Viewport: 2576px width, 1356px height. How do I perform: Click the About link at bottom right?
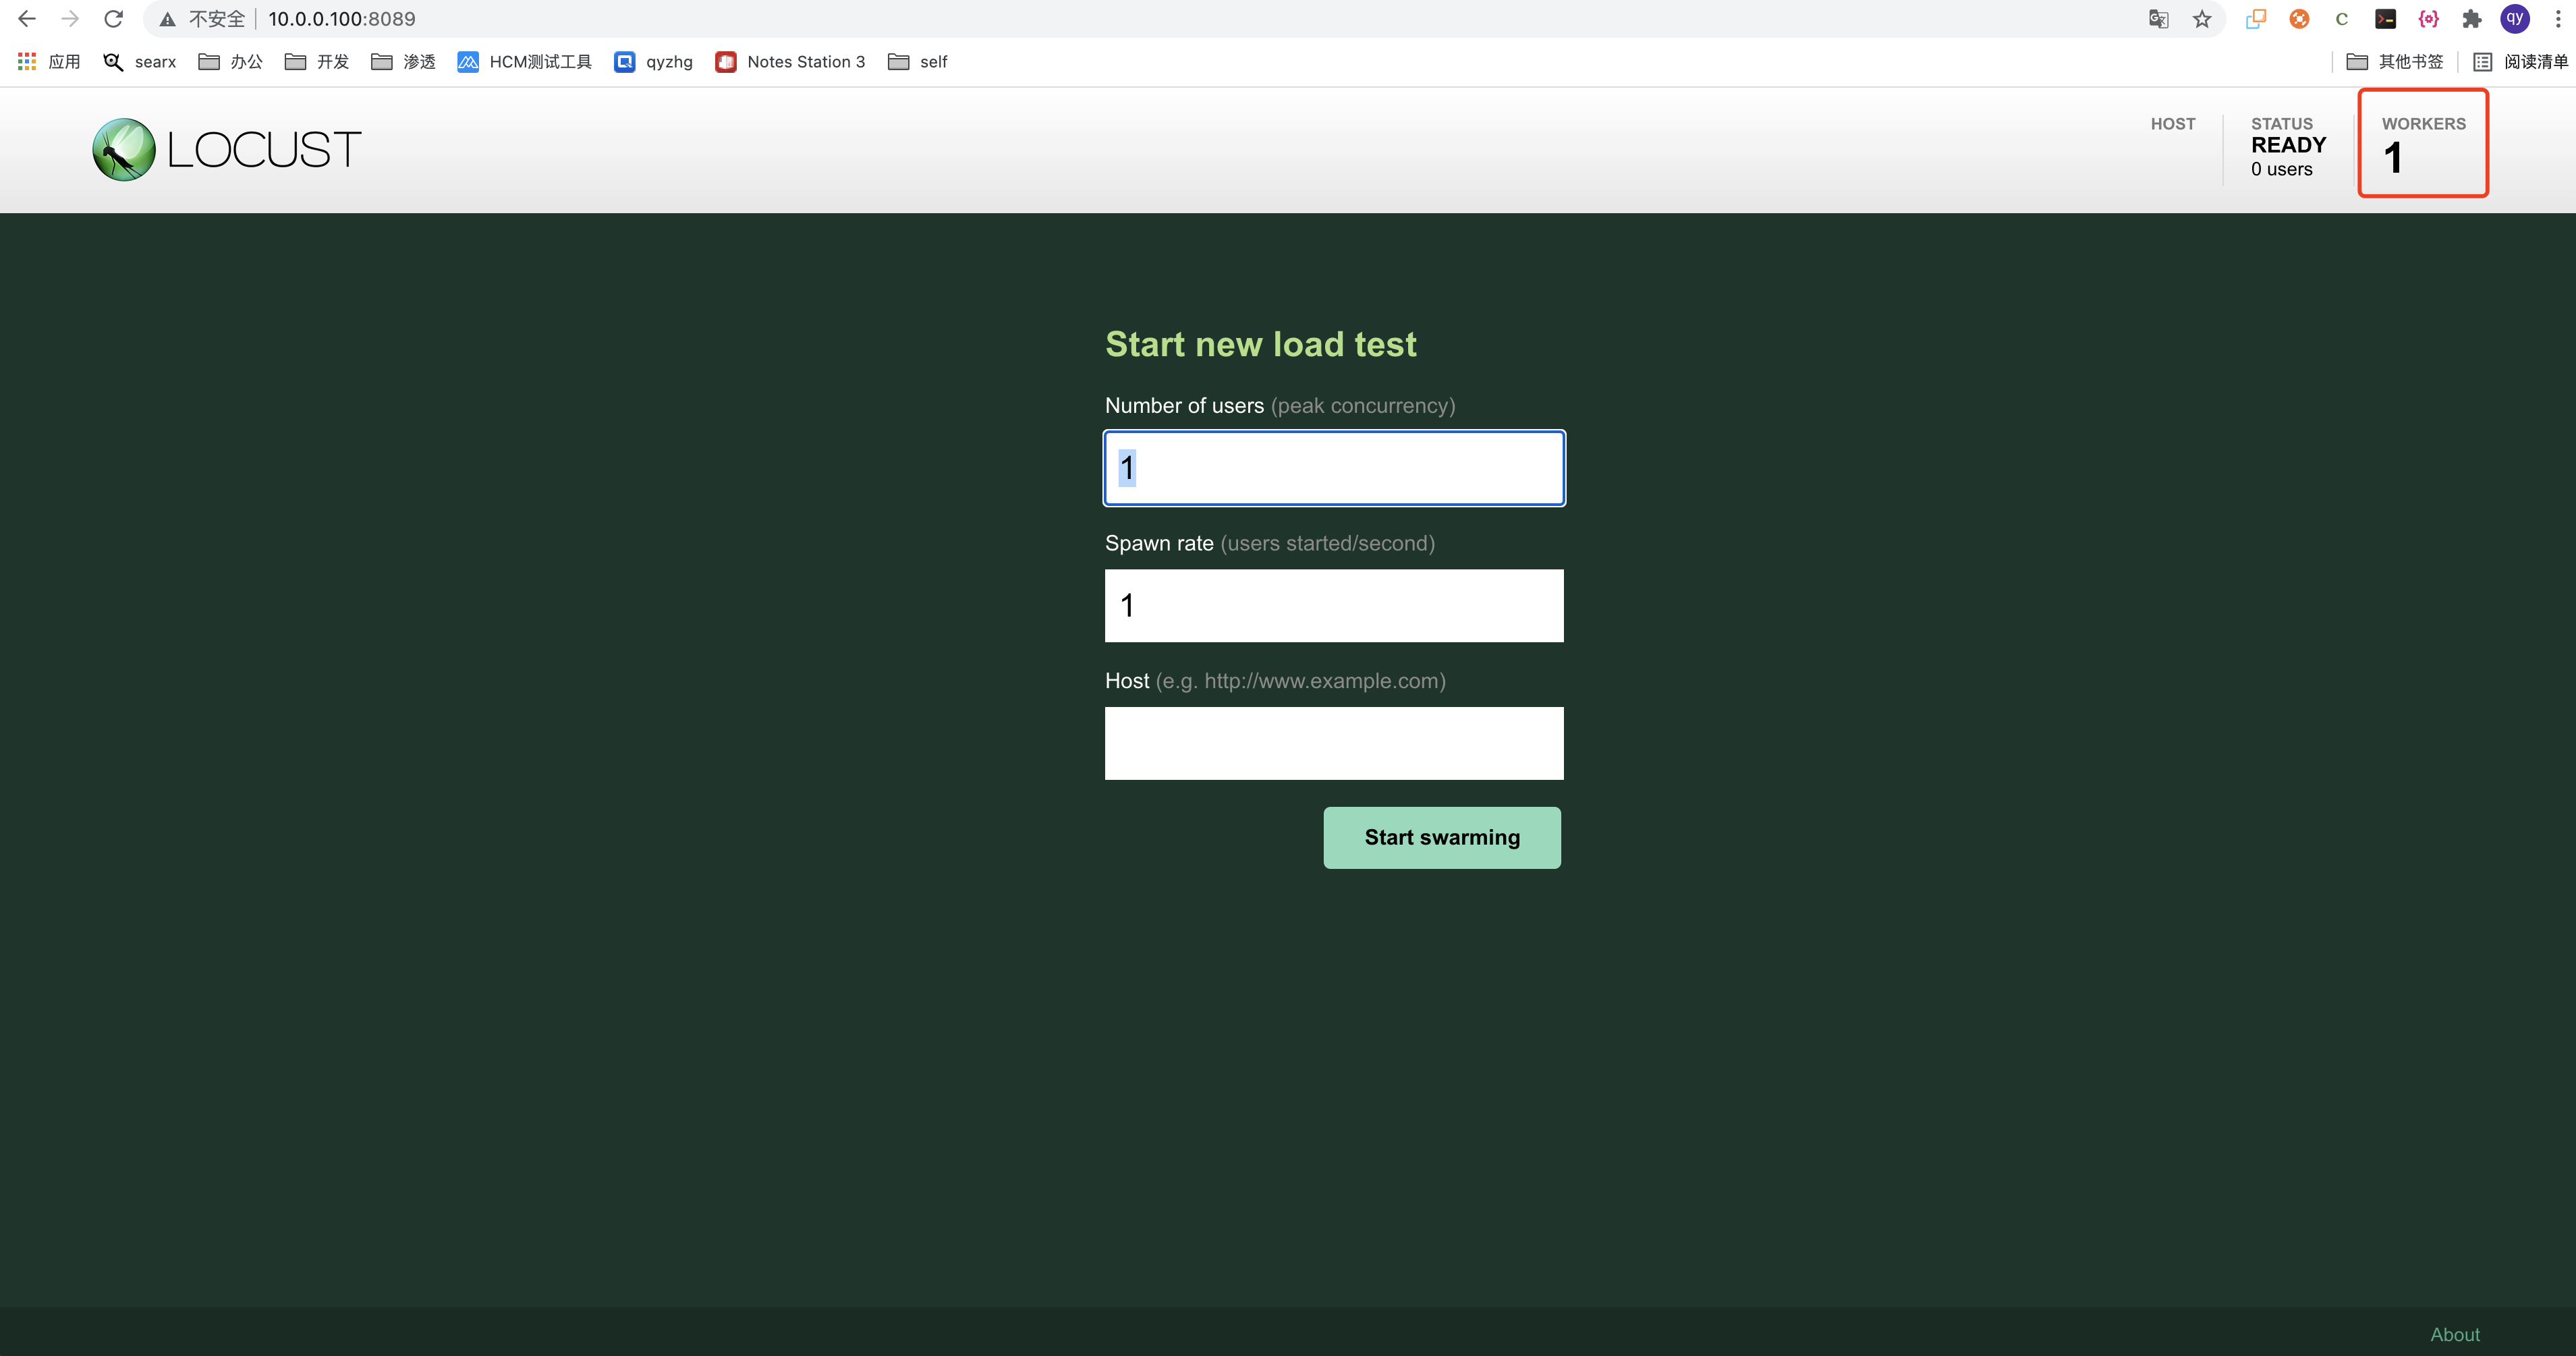pyautogui.click(x=2455, y=1332)
